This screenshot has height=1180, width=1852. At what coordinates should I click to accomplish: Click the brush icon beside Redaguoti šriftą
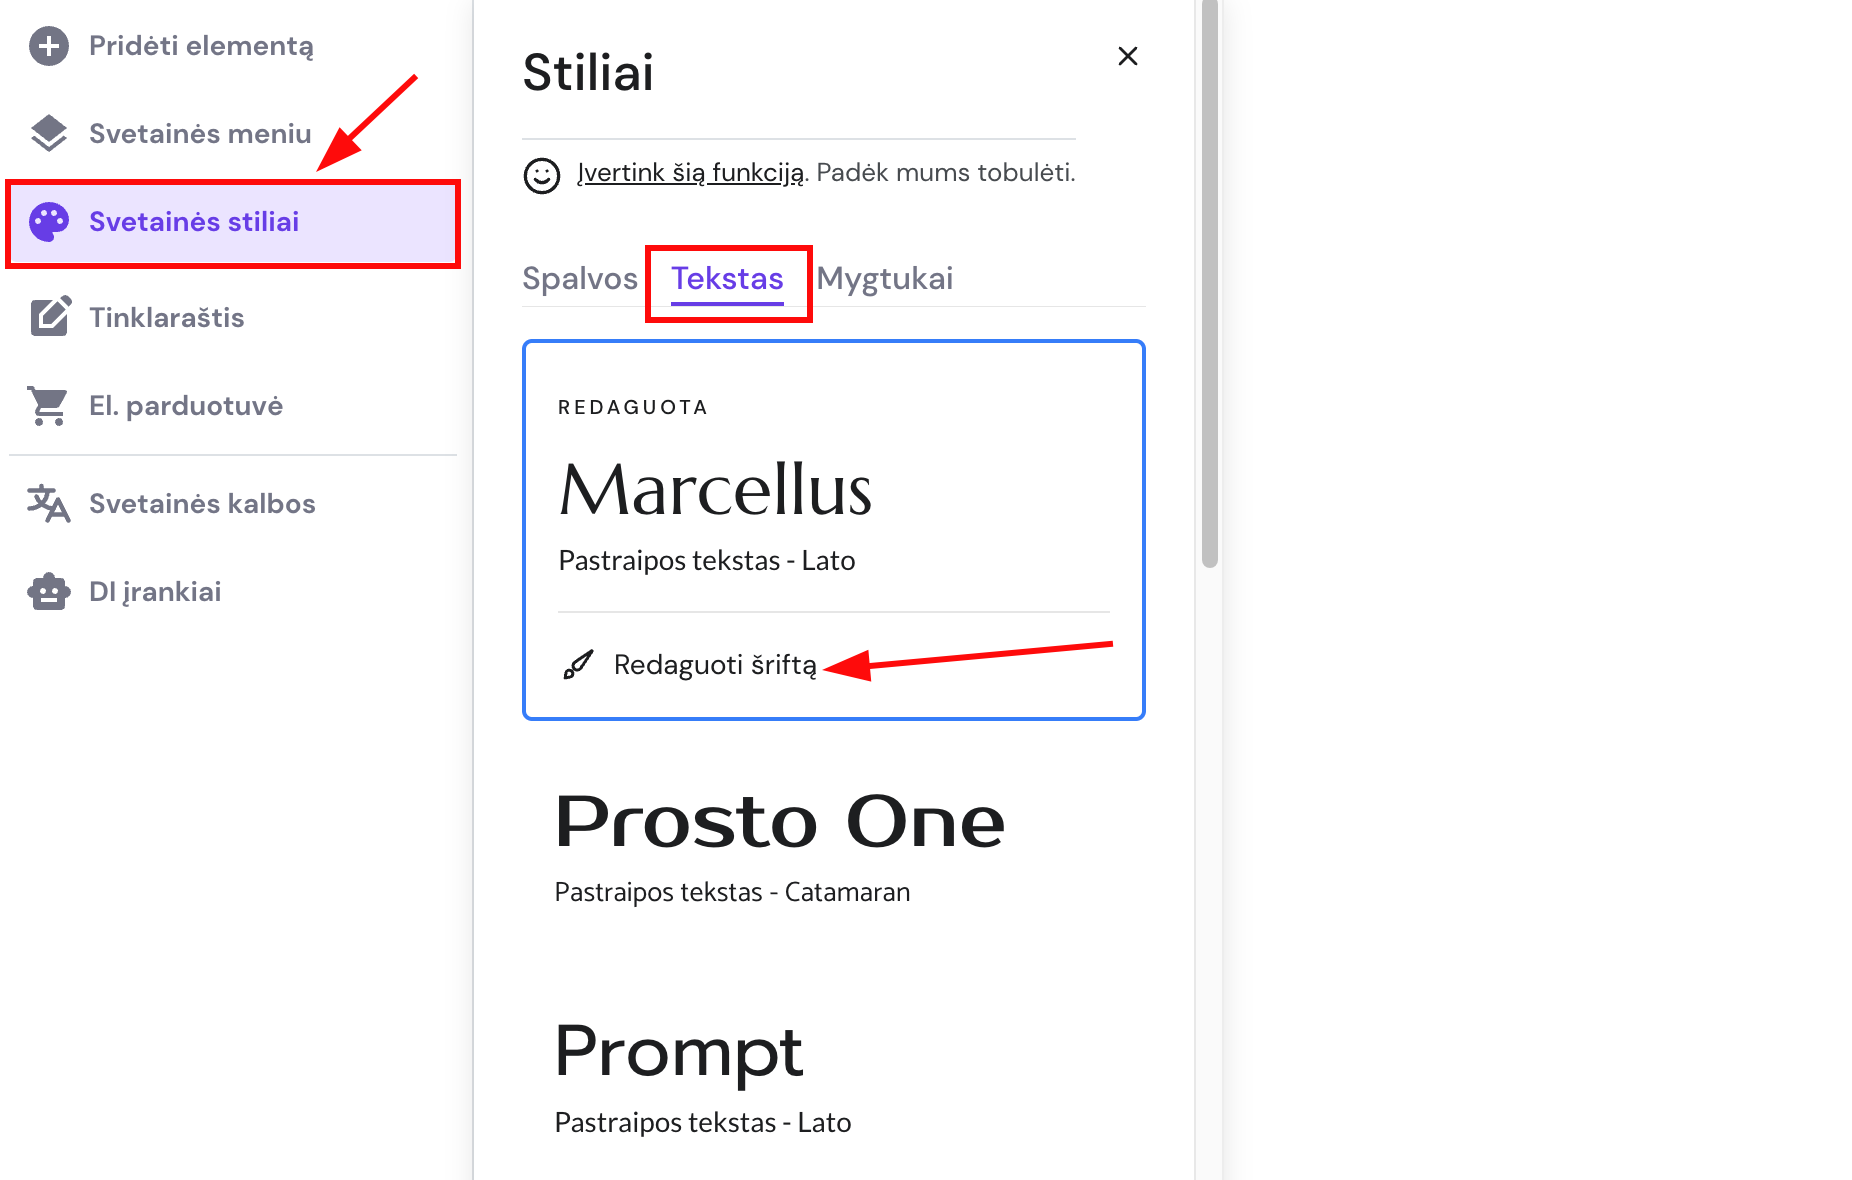coord(578,665)
